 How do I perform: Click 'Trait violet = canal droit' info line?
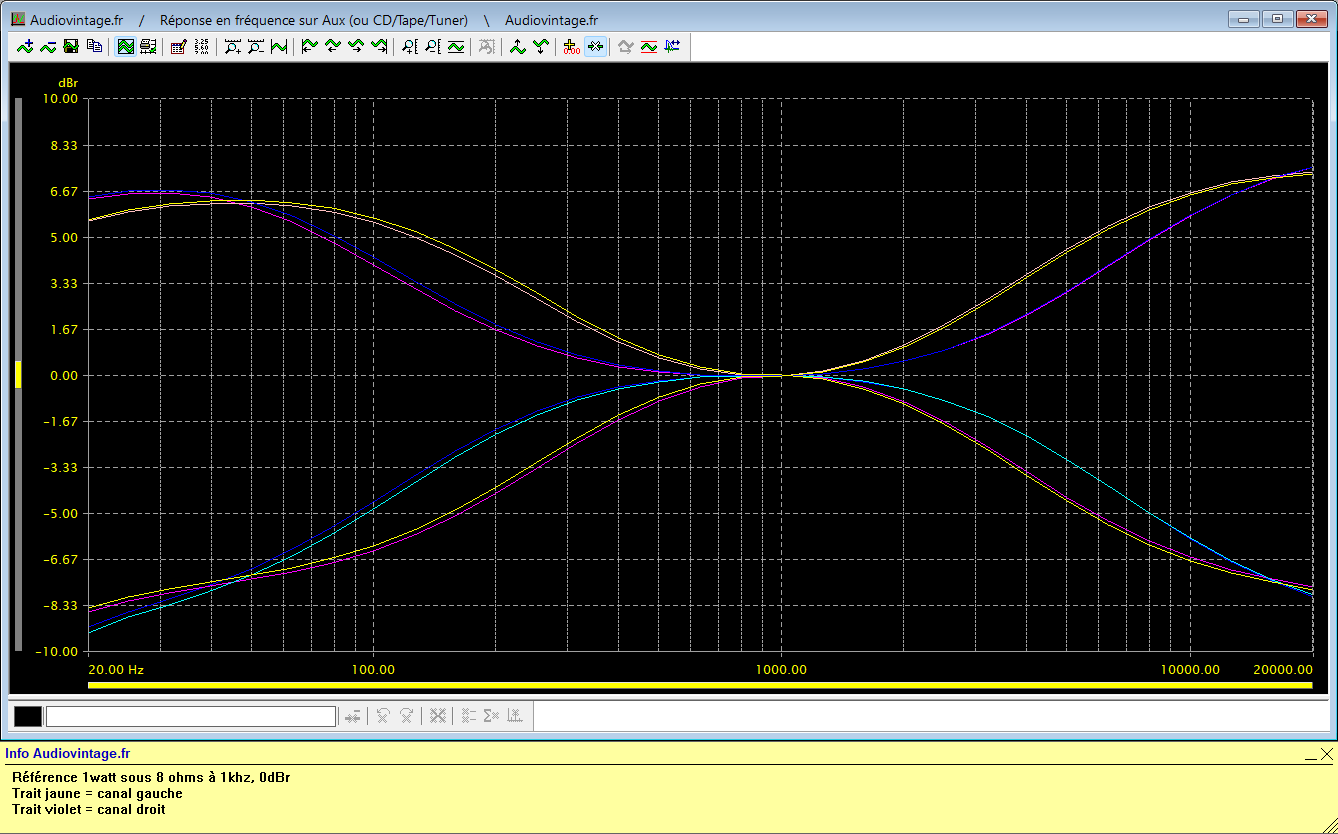tap(89, 809)
